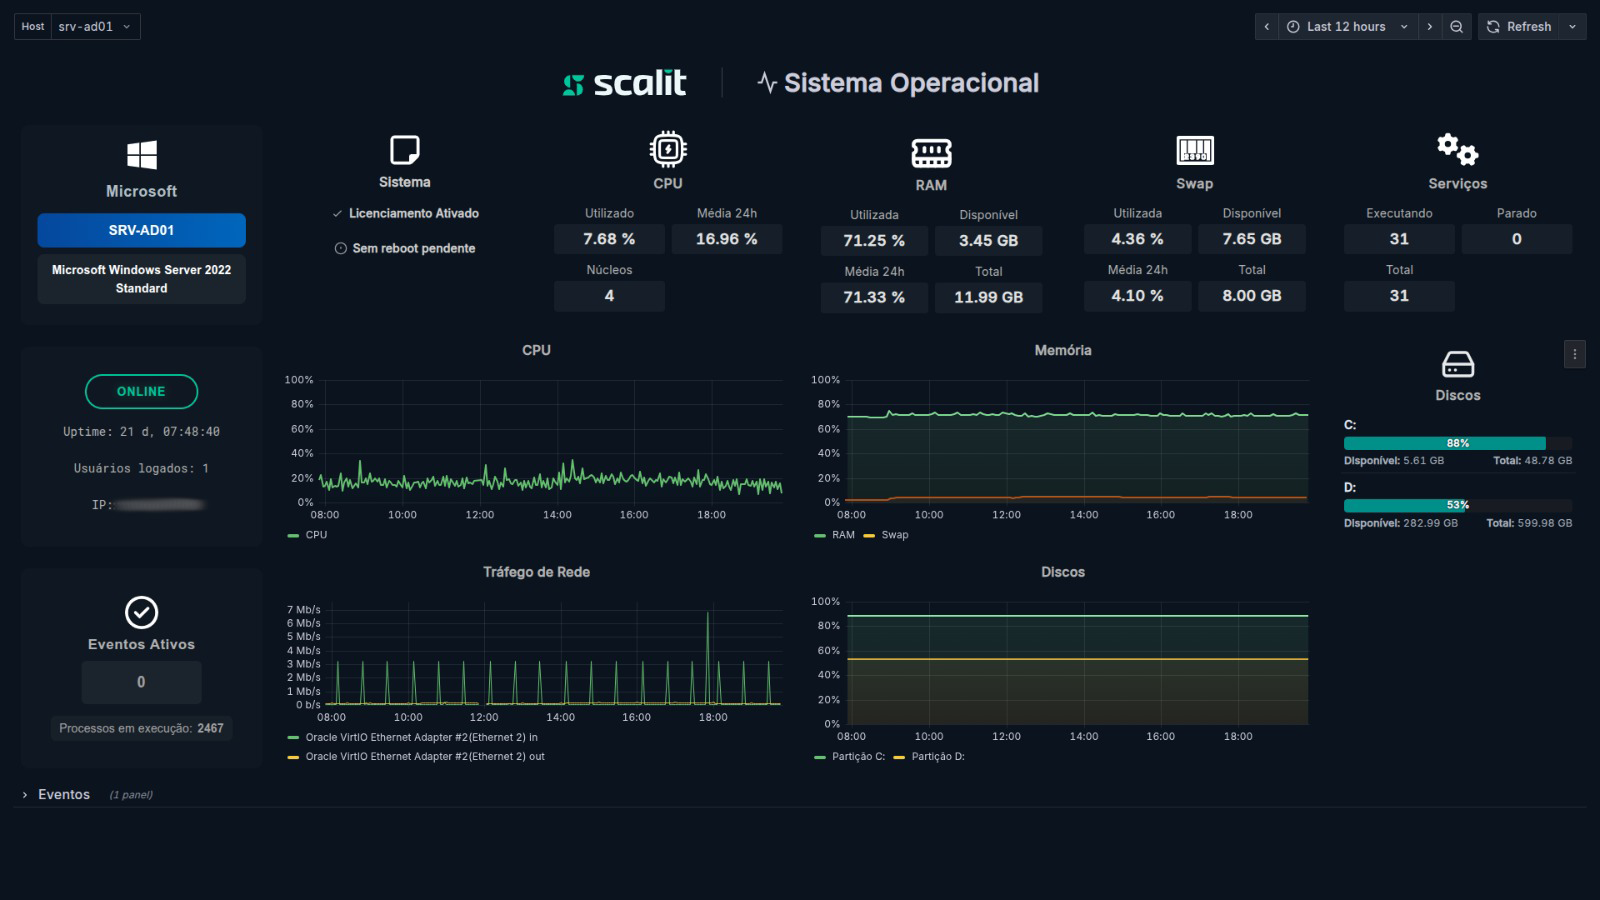Zoom out the time range
This screenshot has height=900, width=1600.
point(1456,27)
